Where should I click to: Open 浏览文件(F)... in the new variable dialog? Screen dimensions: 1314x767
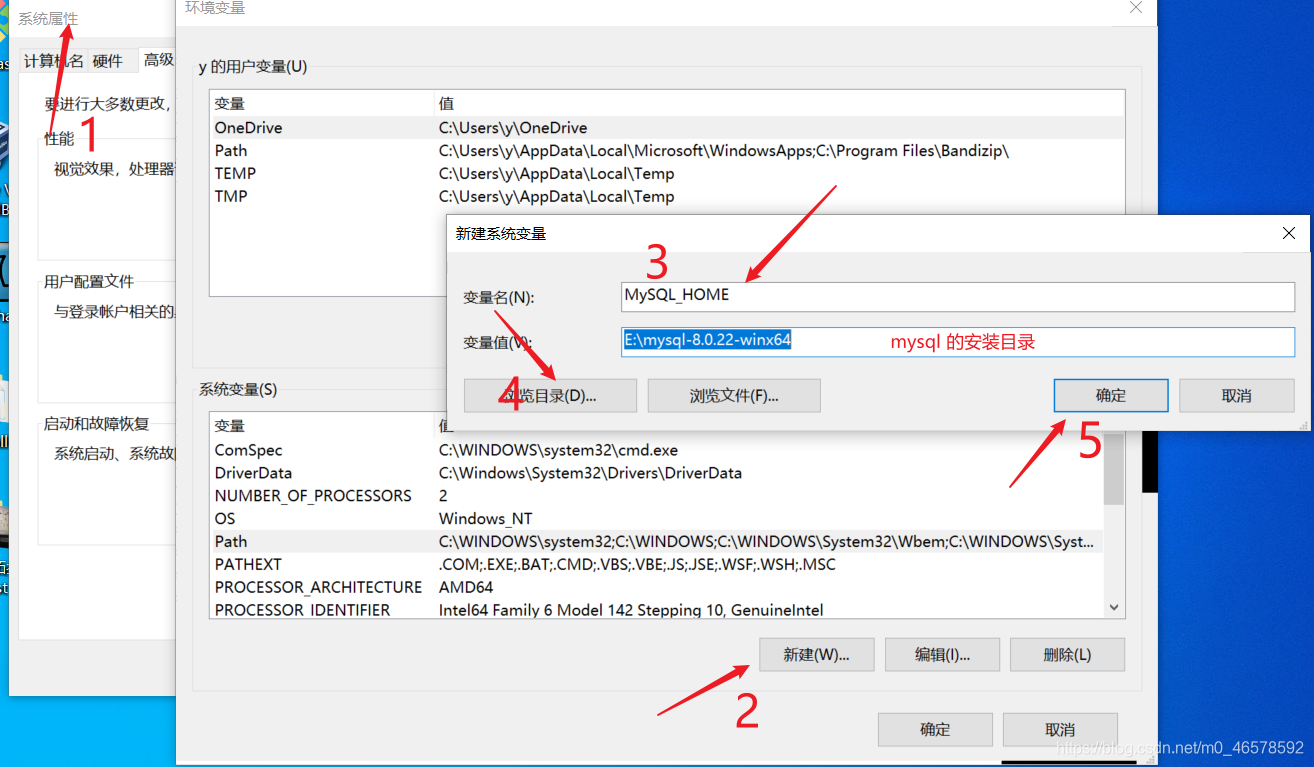734,395
